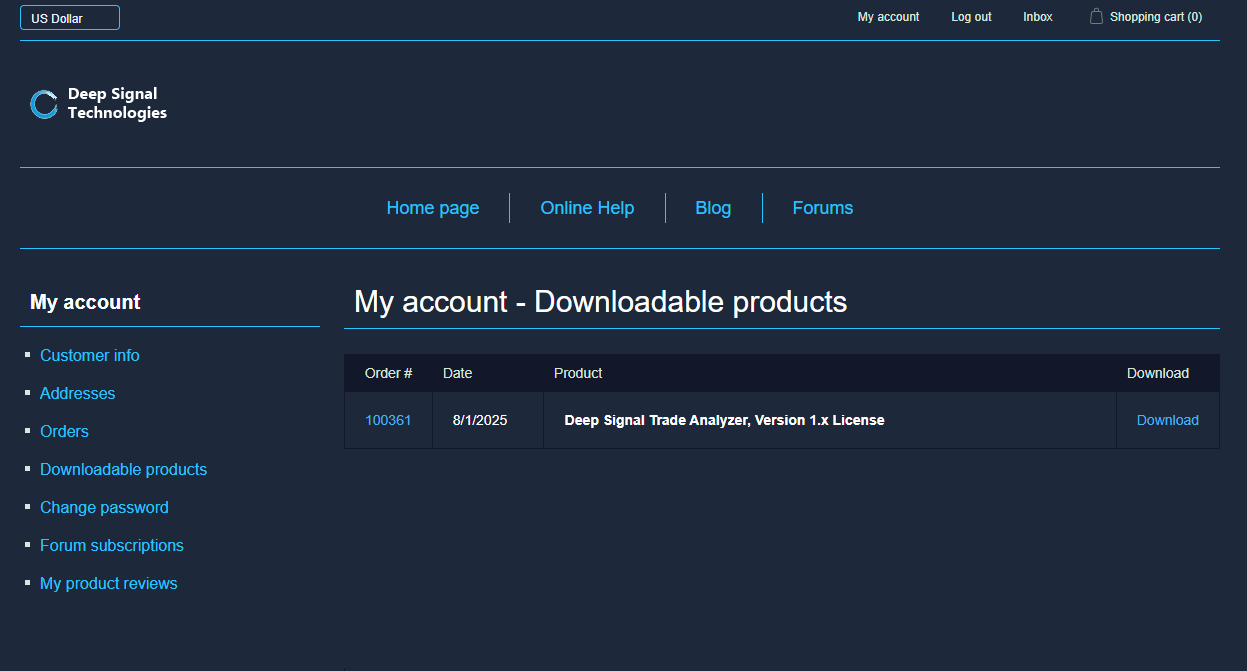Open Shopping cart (0) link
1247x671 pixels.
point(1155,17)
